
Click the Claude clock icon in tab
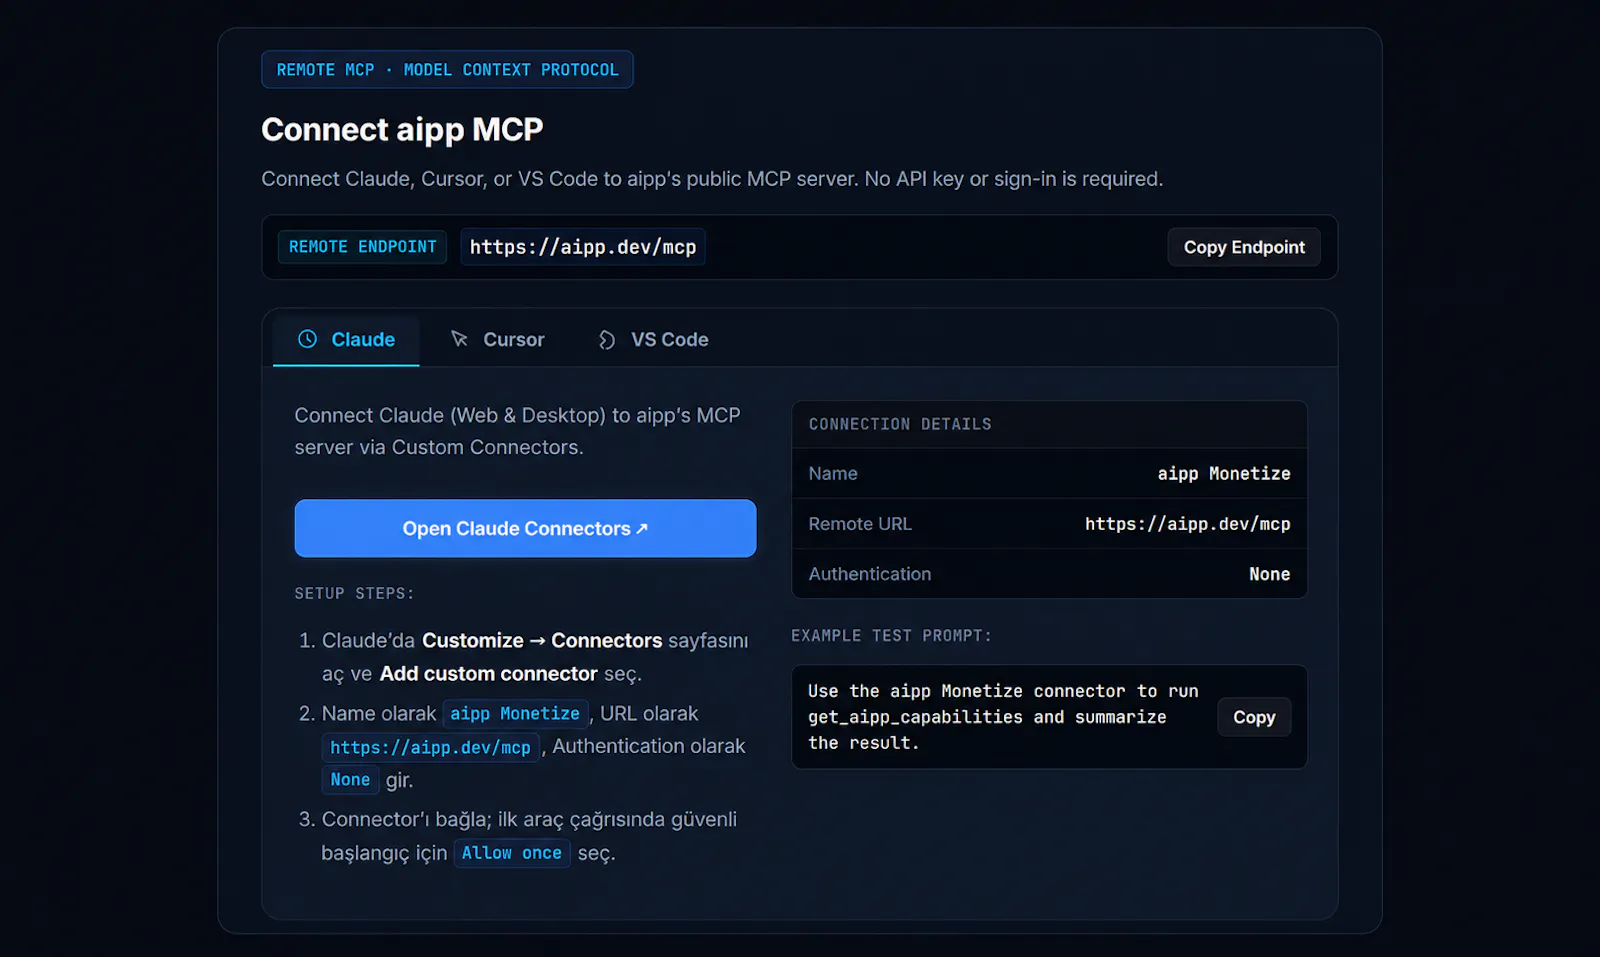pyautogui.click(x=307, y=339)
